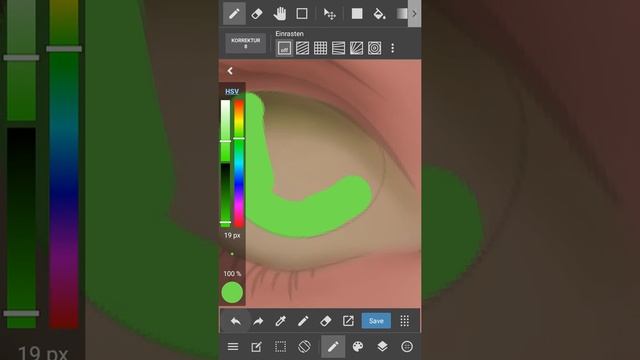
Task: Open the color palette panel
Action: (358, 347)
